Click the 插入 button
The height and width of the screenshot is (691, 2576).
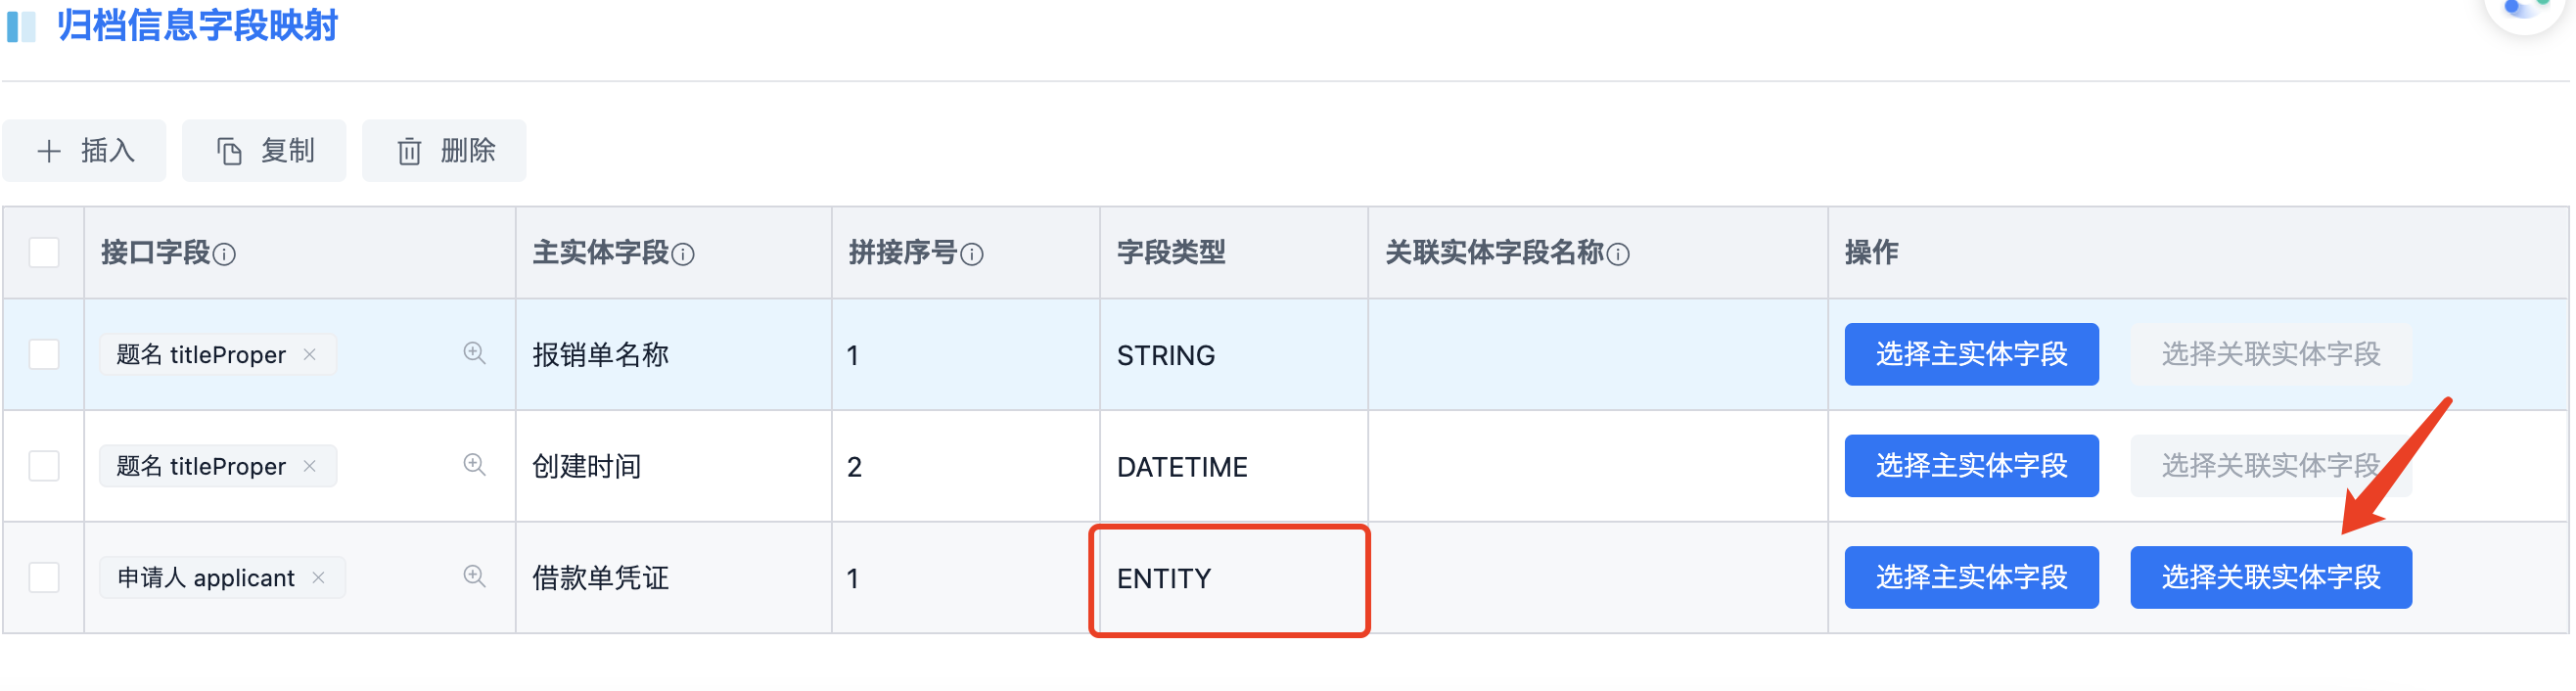pos(85,151)
